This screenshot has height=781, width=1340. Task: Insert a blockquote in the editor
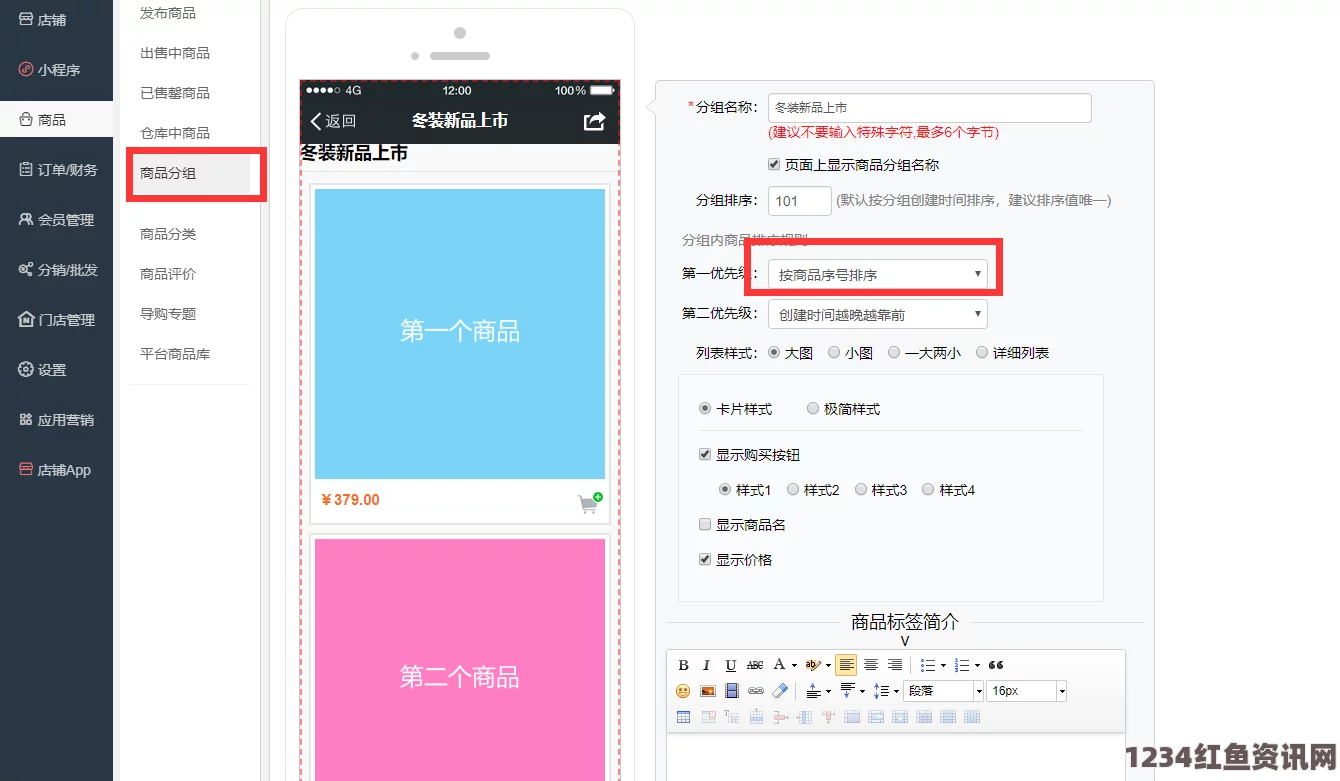pos(996,665)
